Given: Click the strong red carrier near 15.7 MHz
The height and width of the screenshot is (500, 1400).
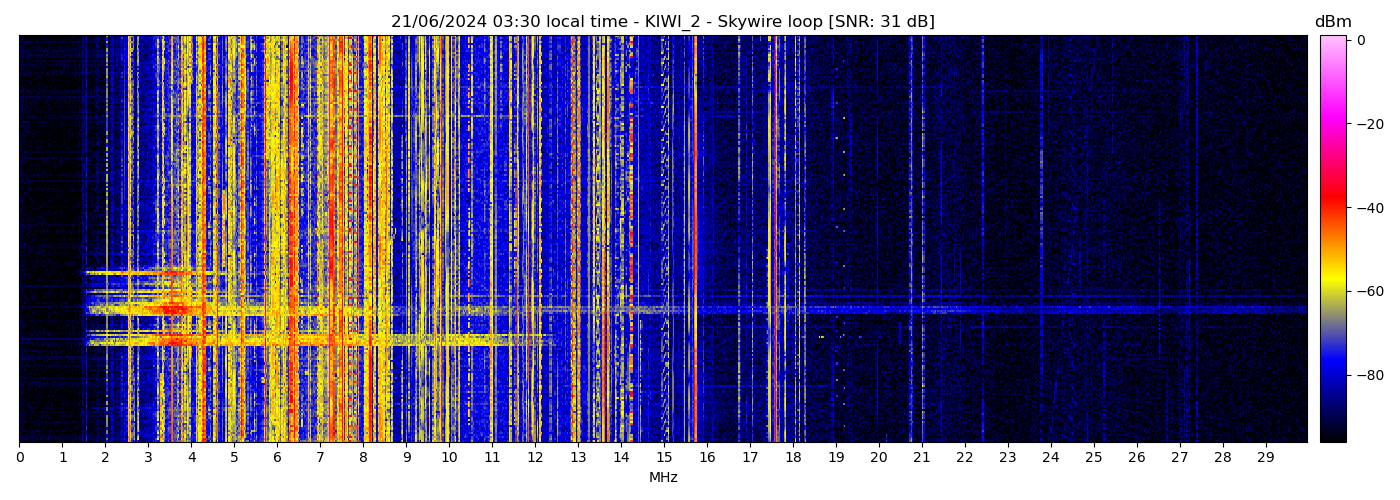Looking at the screenshot, I should tap(695, 200).
